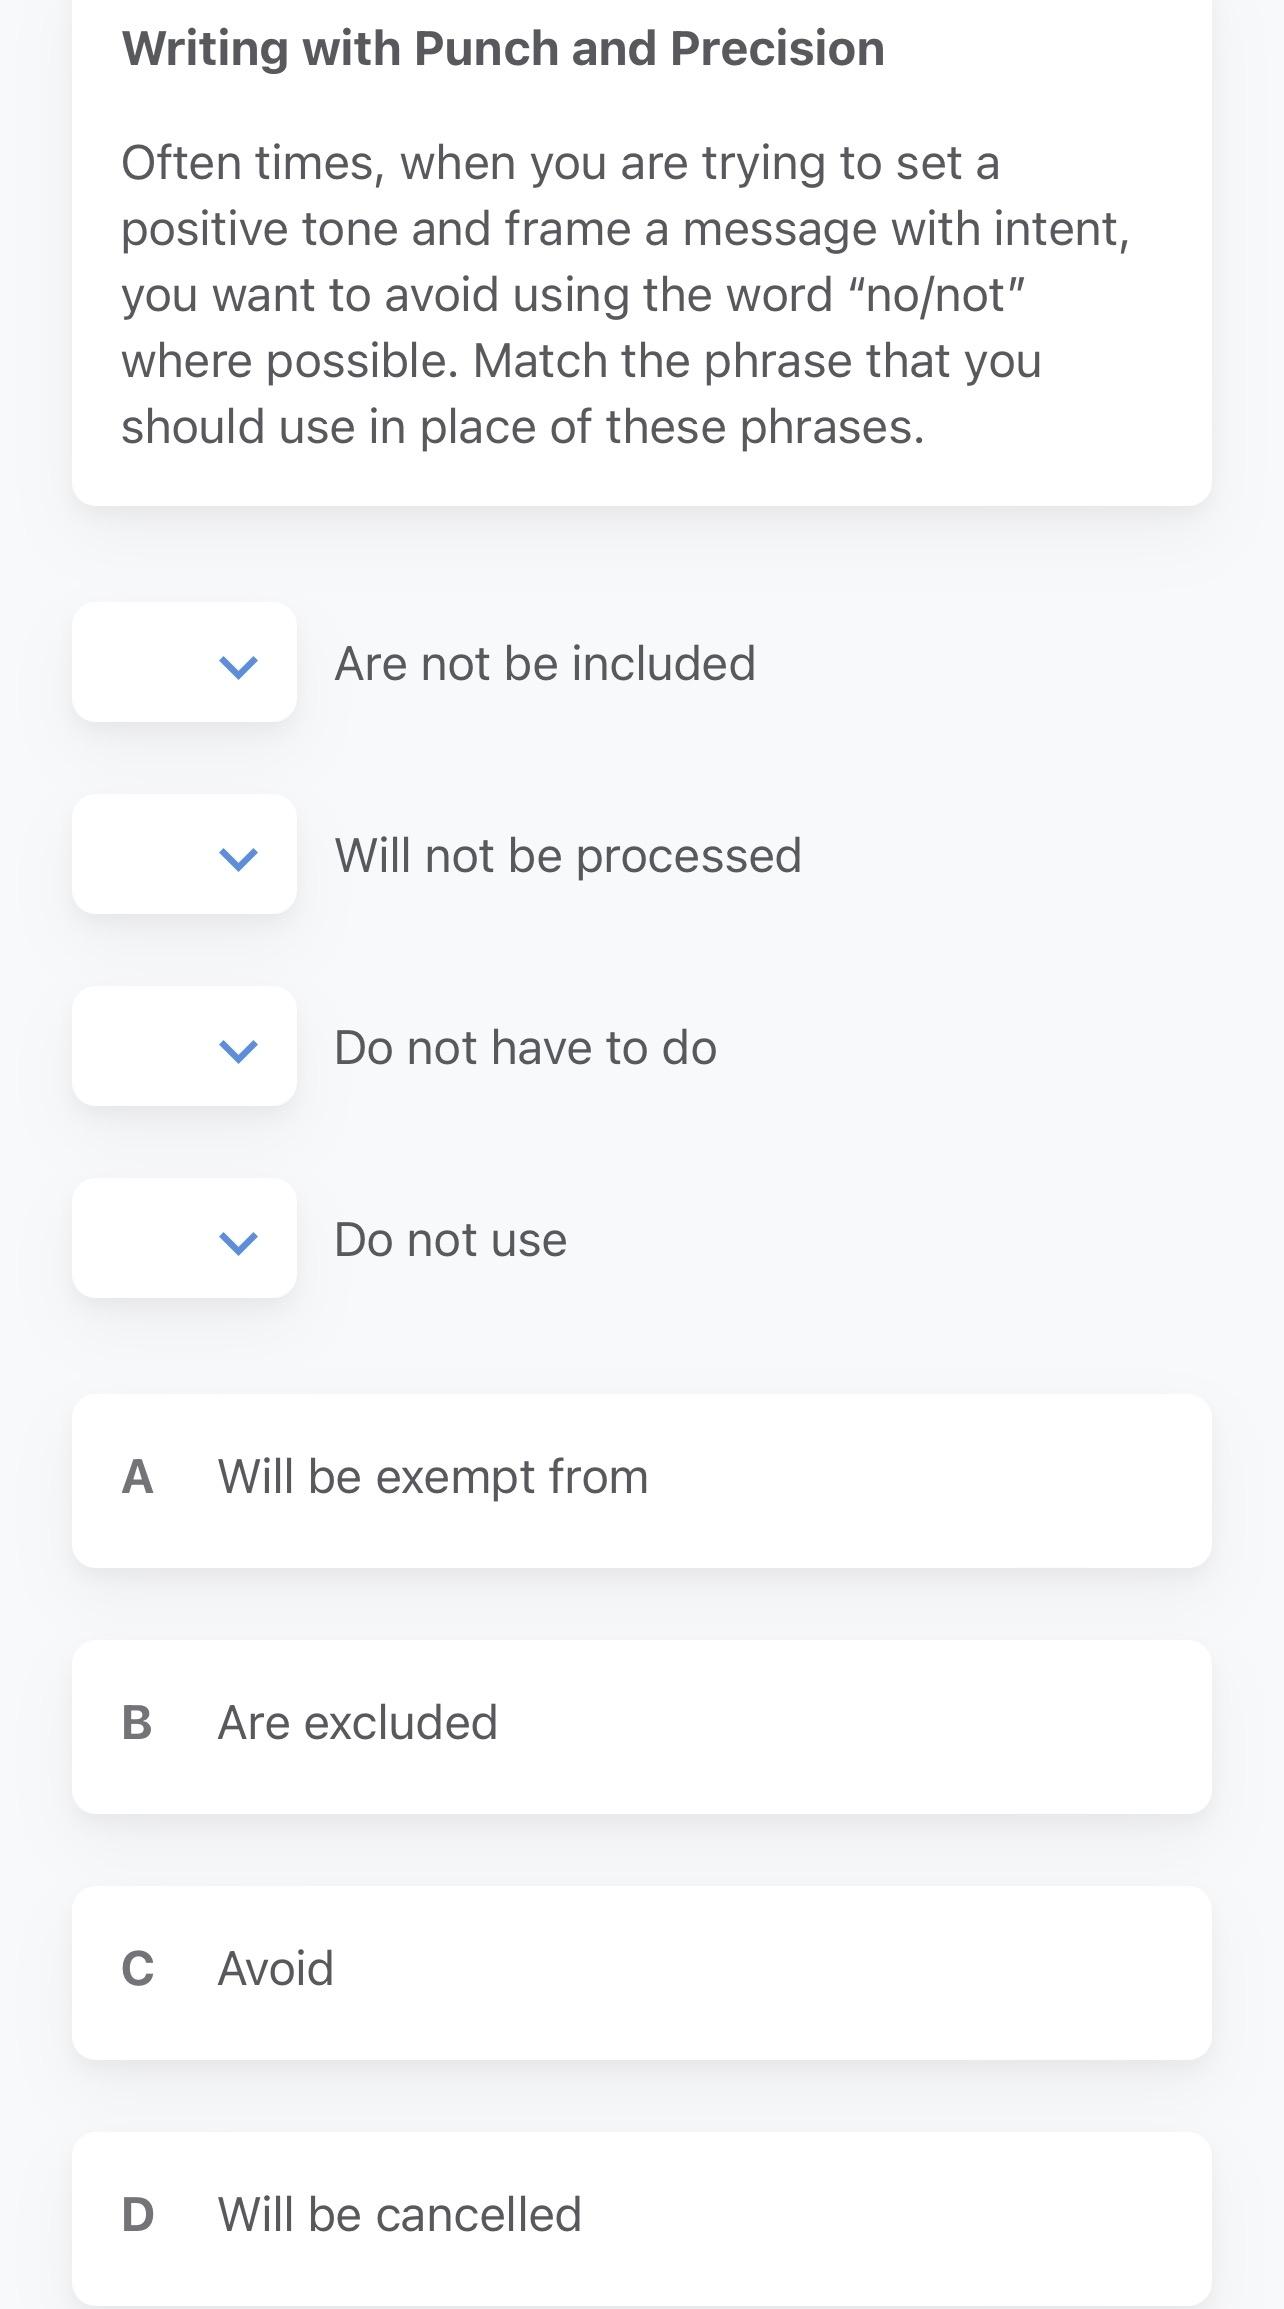Pick the "Avoid" answer option
This screenshot has height=2309, width=1284.
tap(641, 1972)
